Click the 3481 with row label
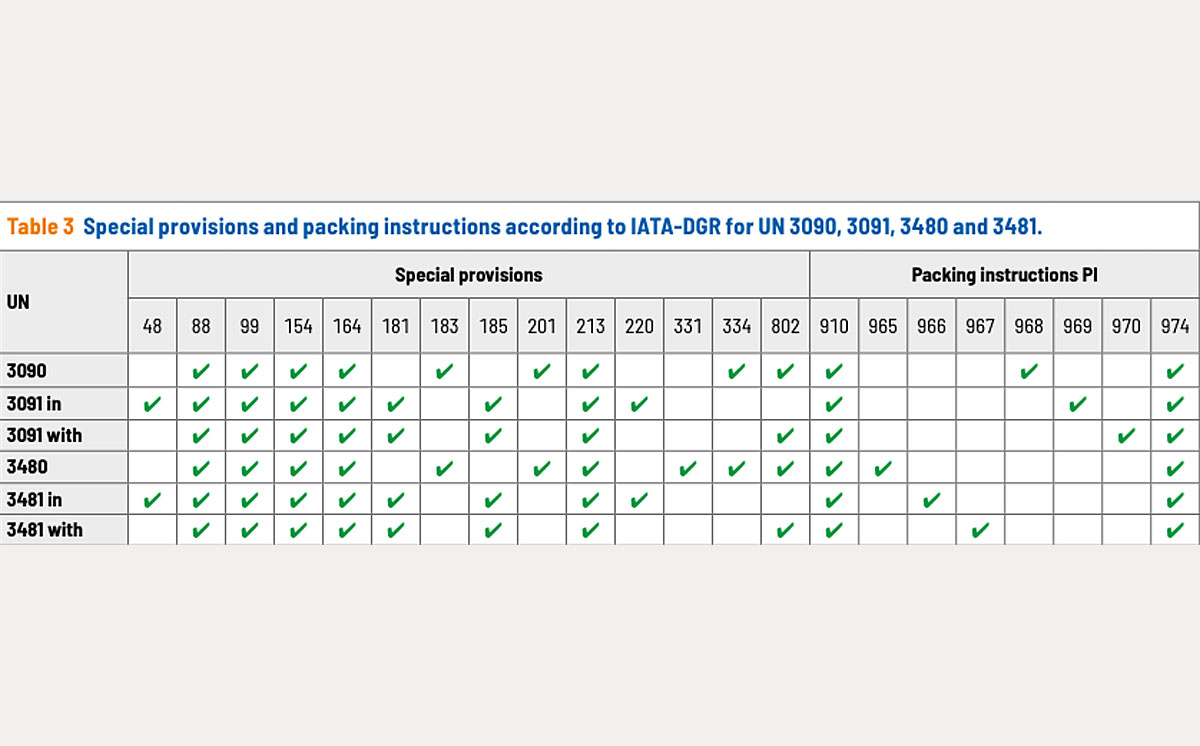The width and height of the screenshot is (1200, 746). (44, 530)
